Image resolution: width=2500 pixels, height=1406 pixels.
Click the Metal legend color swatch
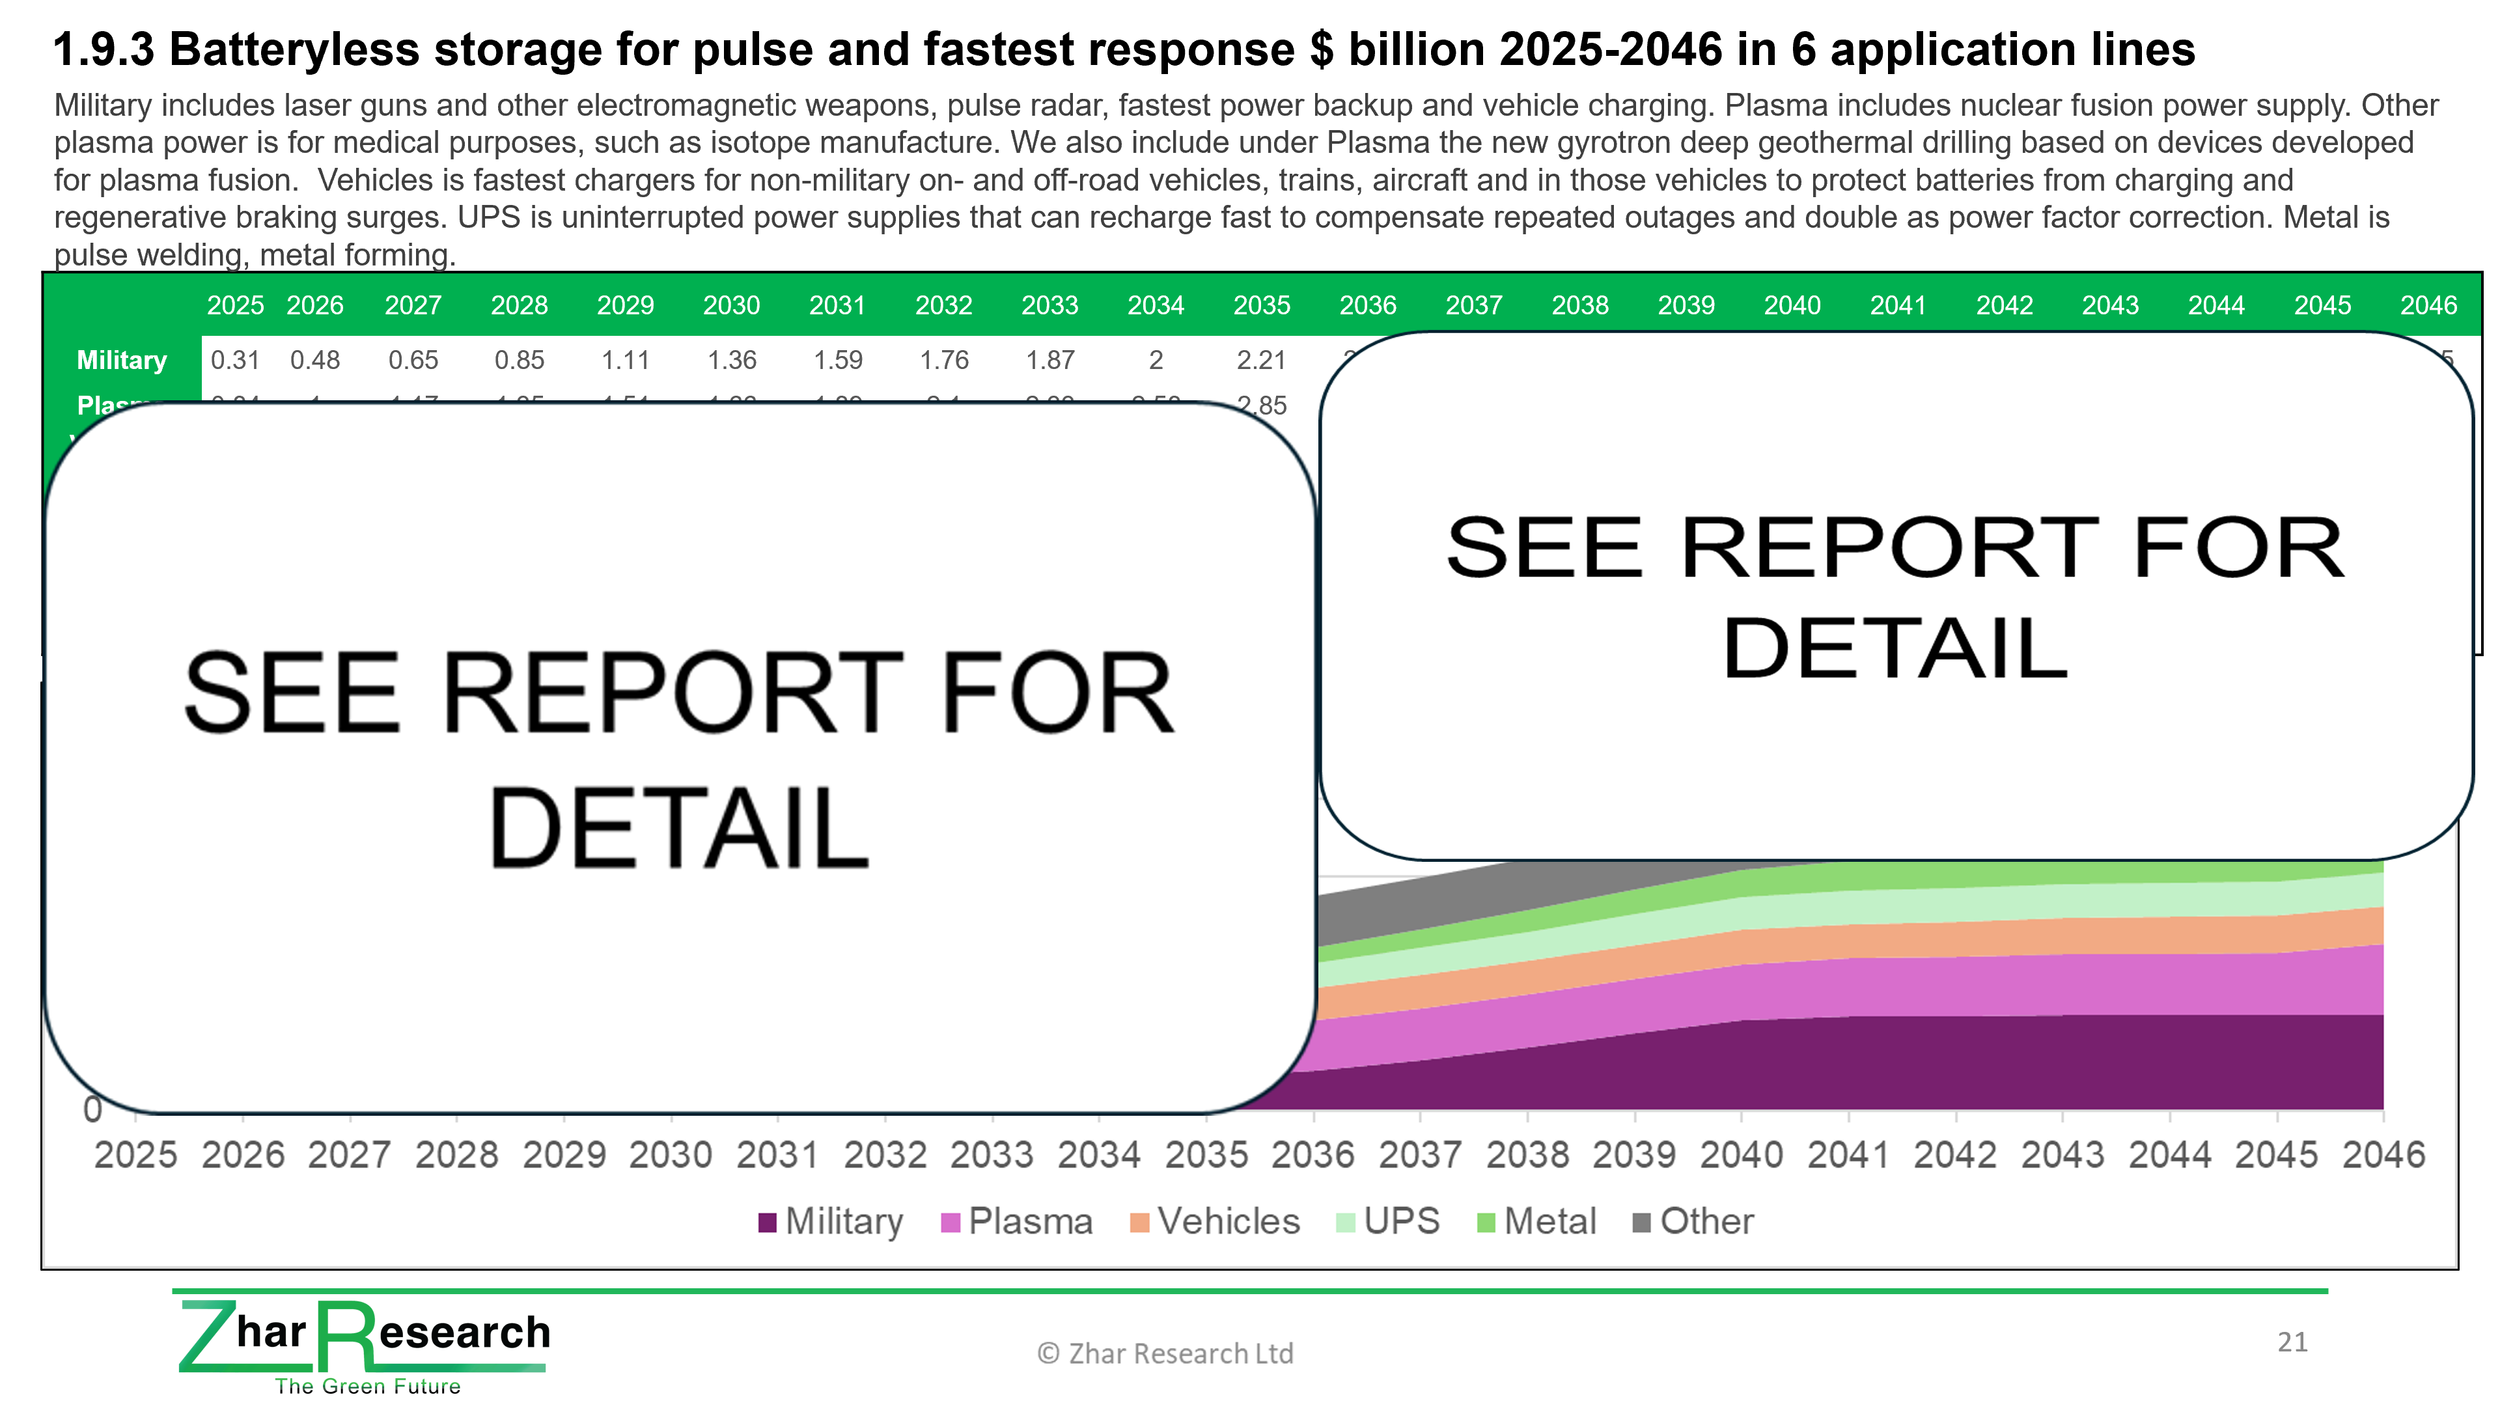(1486, 1222)
